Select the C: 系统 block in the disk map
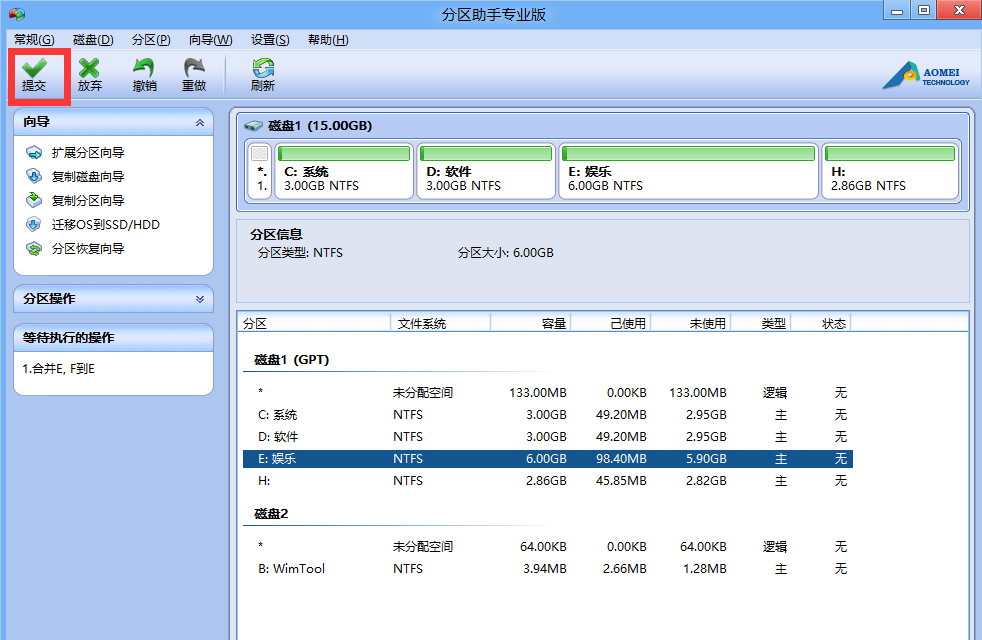 (344, 171)
